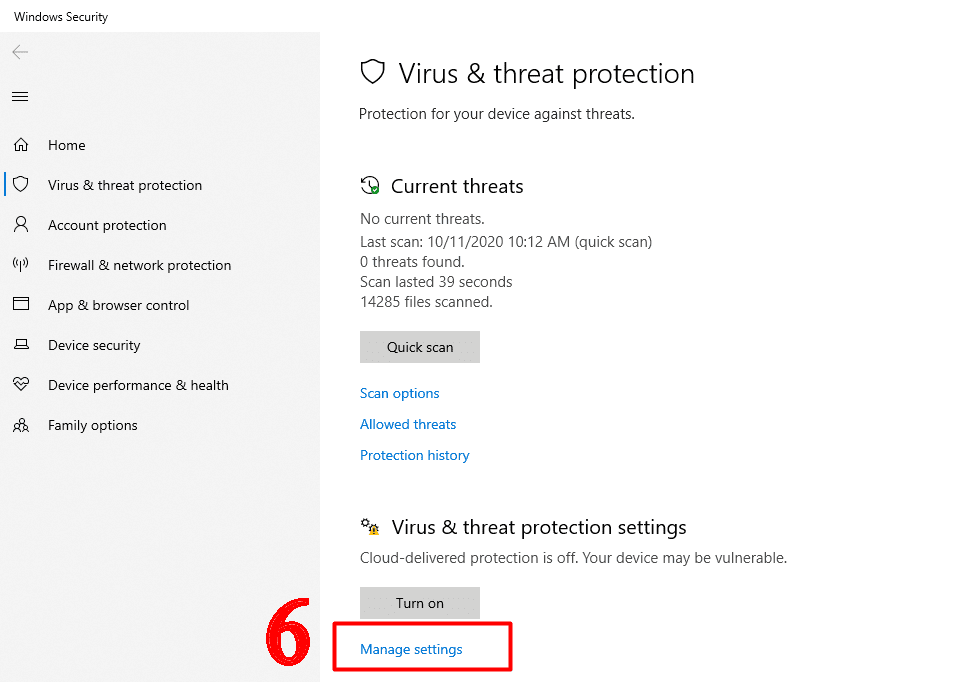Click the Device security laptop icon
Image resolution: width=956 pixels, height=682 pixels.
click(21, 345)
